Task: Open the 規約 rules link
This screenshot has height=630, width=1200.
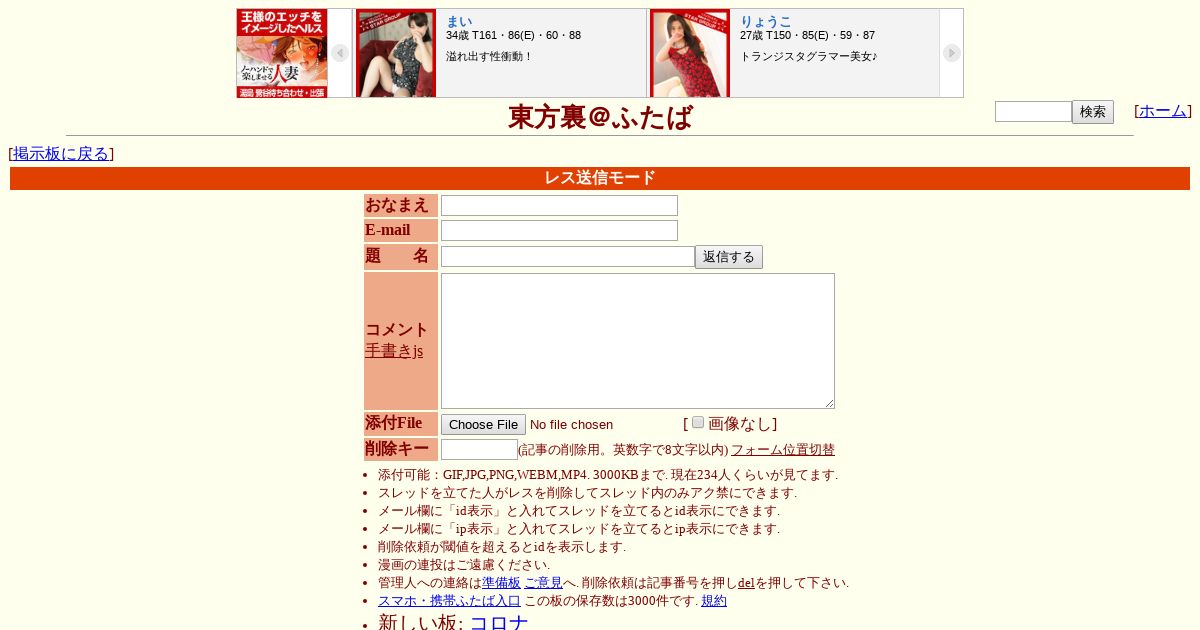Action: pos(714,601)
